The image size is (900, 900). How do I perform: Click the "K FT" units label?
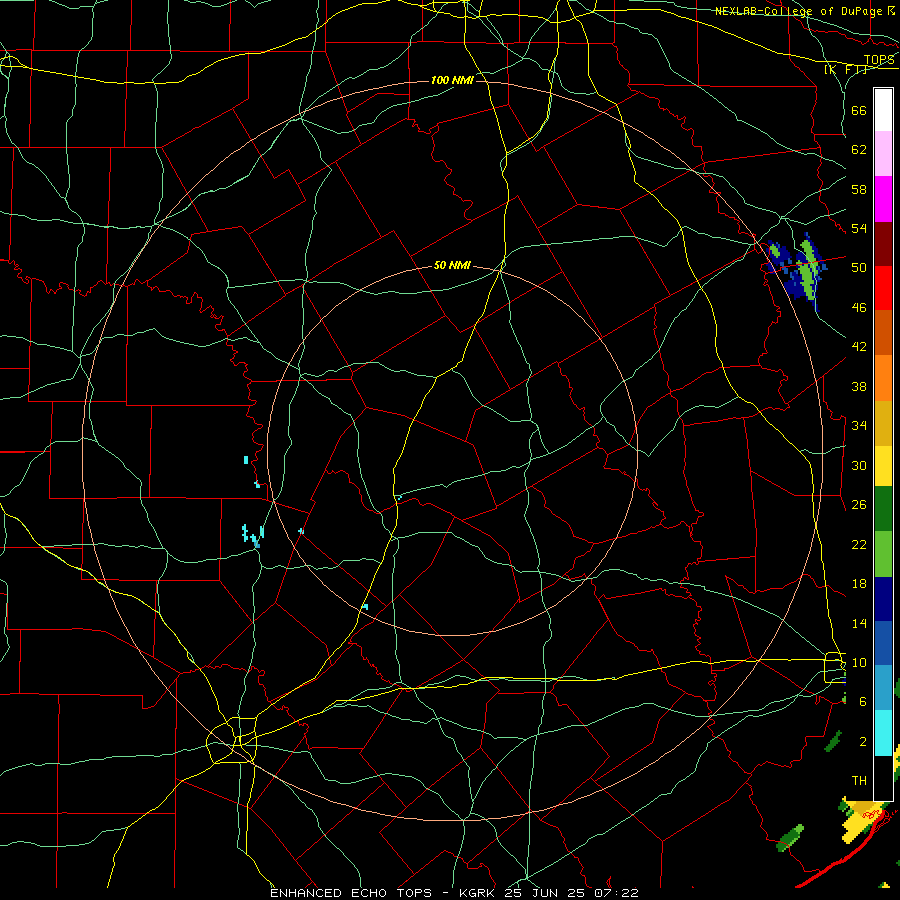pos(846,70)
